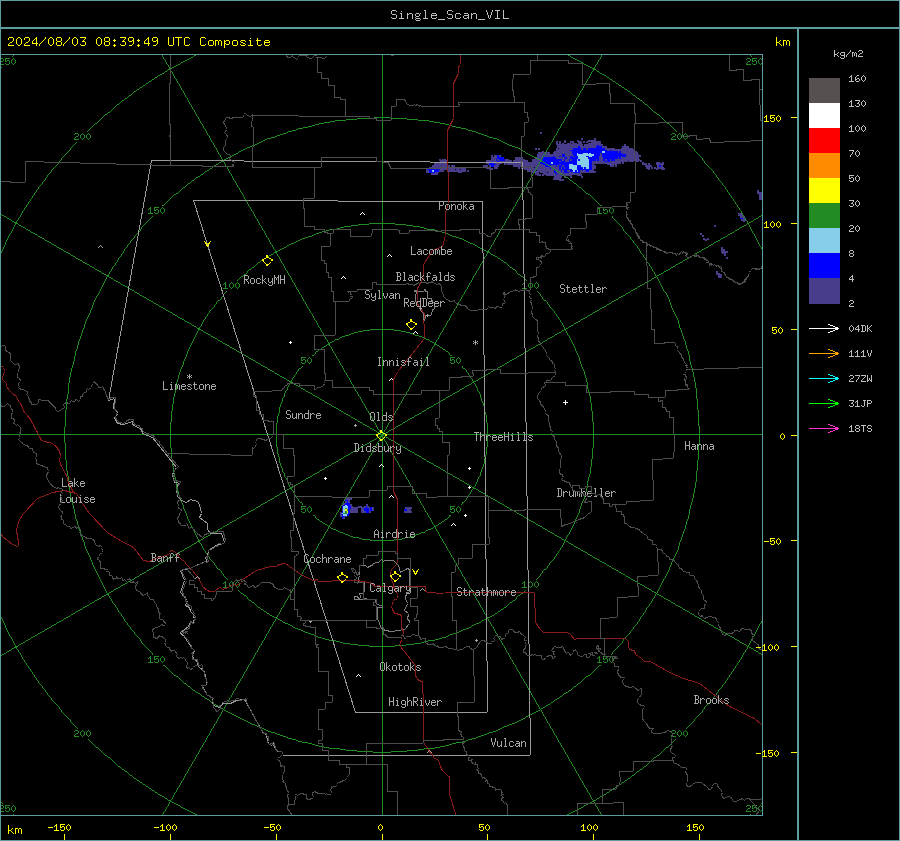Click the Blackfalds label

[425, 277]
